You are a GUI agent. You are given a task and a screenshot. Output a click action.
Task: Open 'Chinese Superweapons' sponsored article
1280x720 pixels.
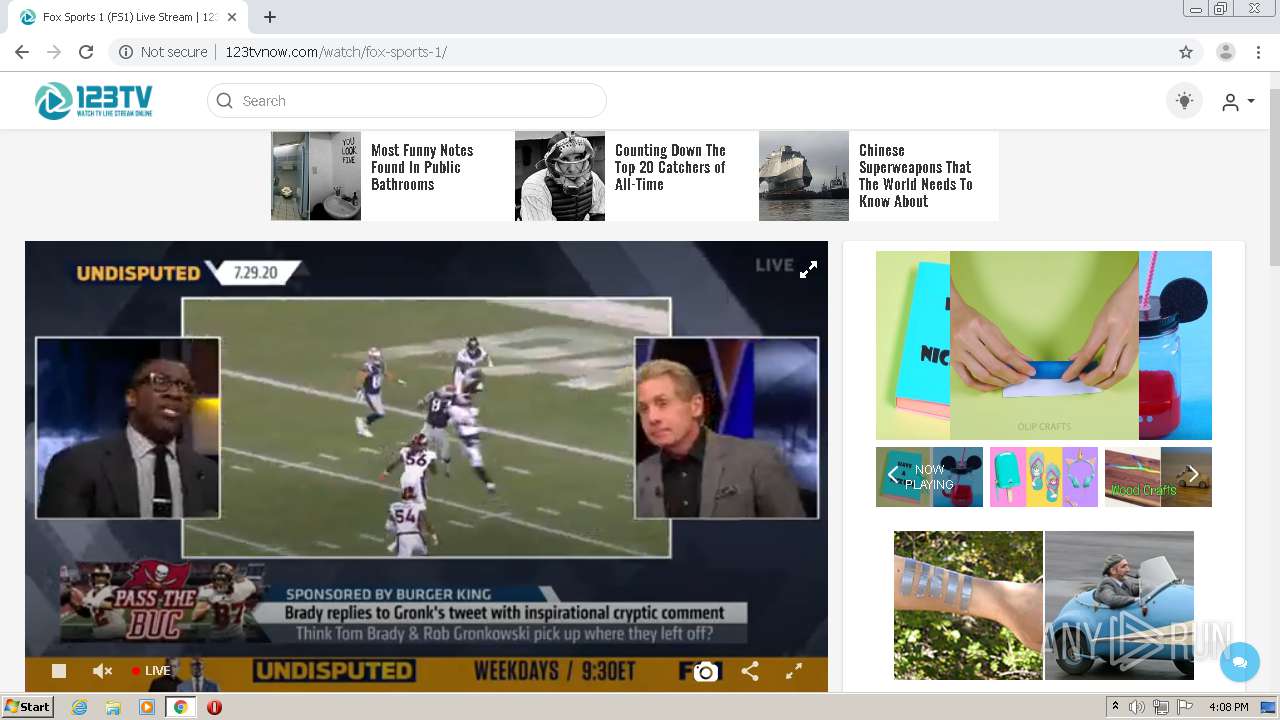tap(916, 176)
